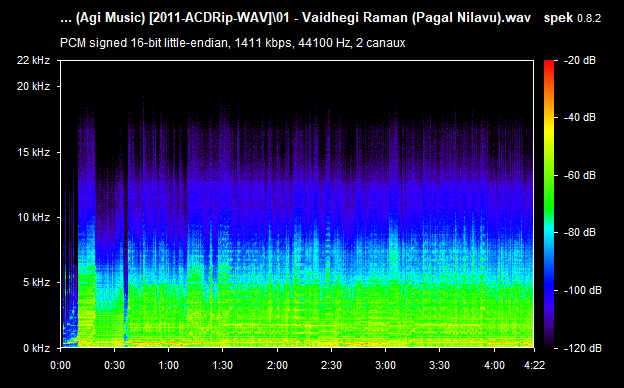Viewport: 624px width, 388px height.
Task: Click the 0 kHz frequency axis label
Action: (x=36, y=348)
